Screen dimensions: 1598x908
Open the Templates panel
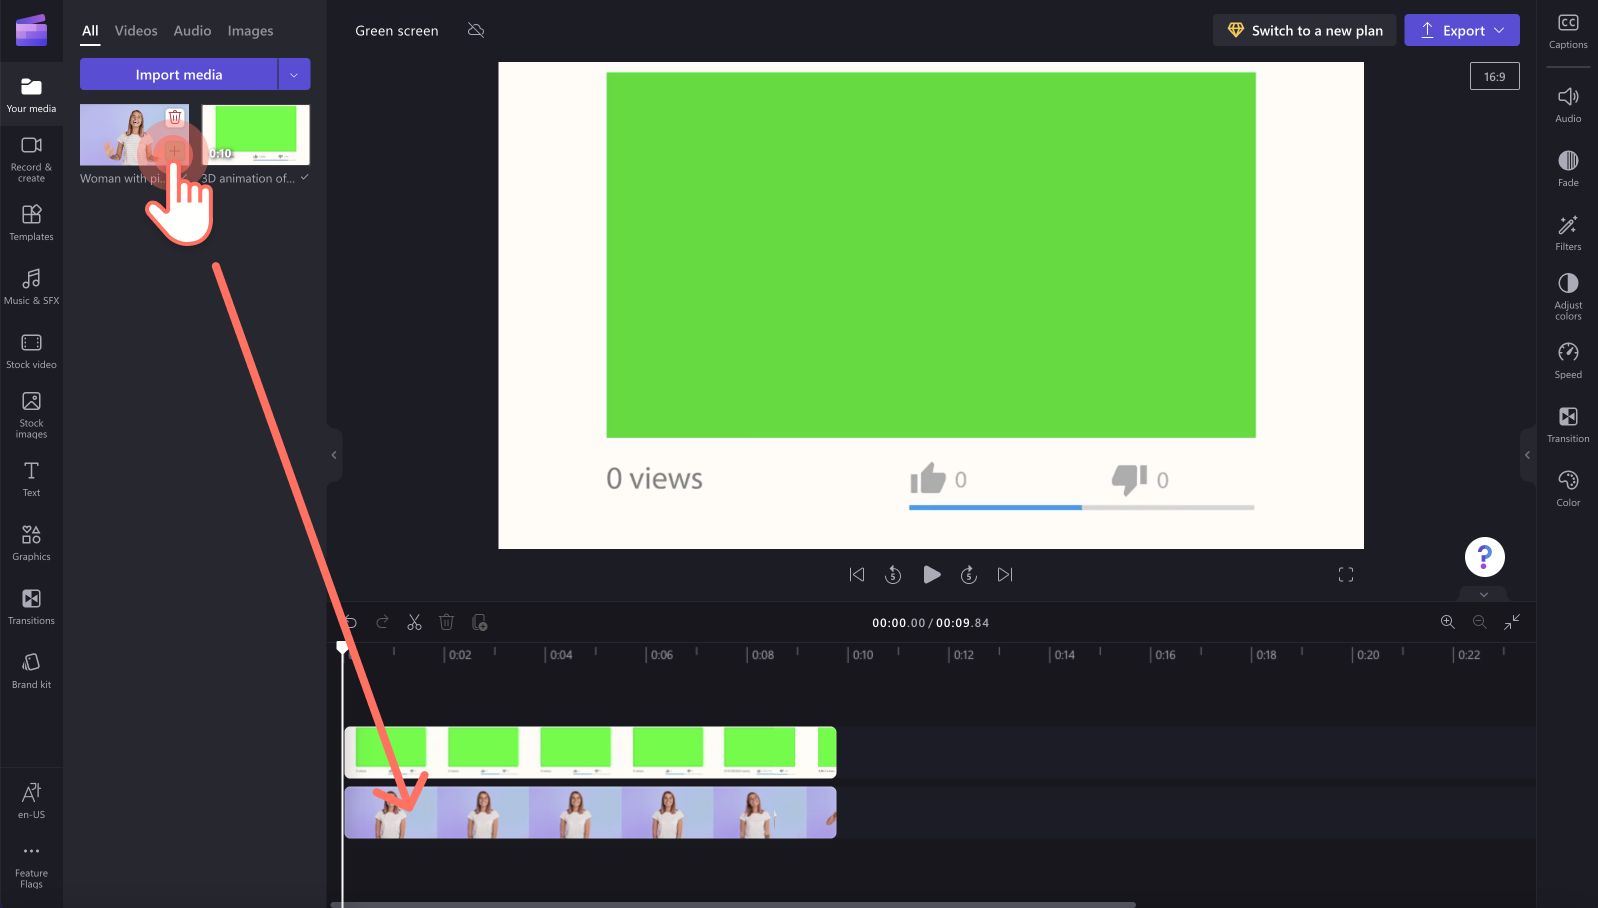(31, 222)
